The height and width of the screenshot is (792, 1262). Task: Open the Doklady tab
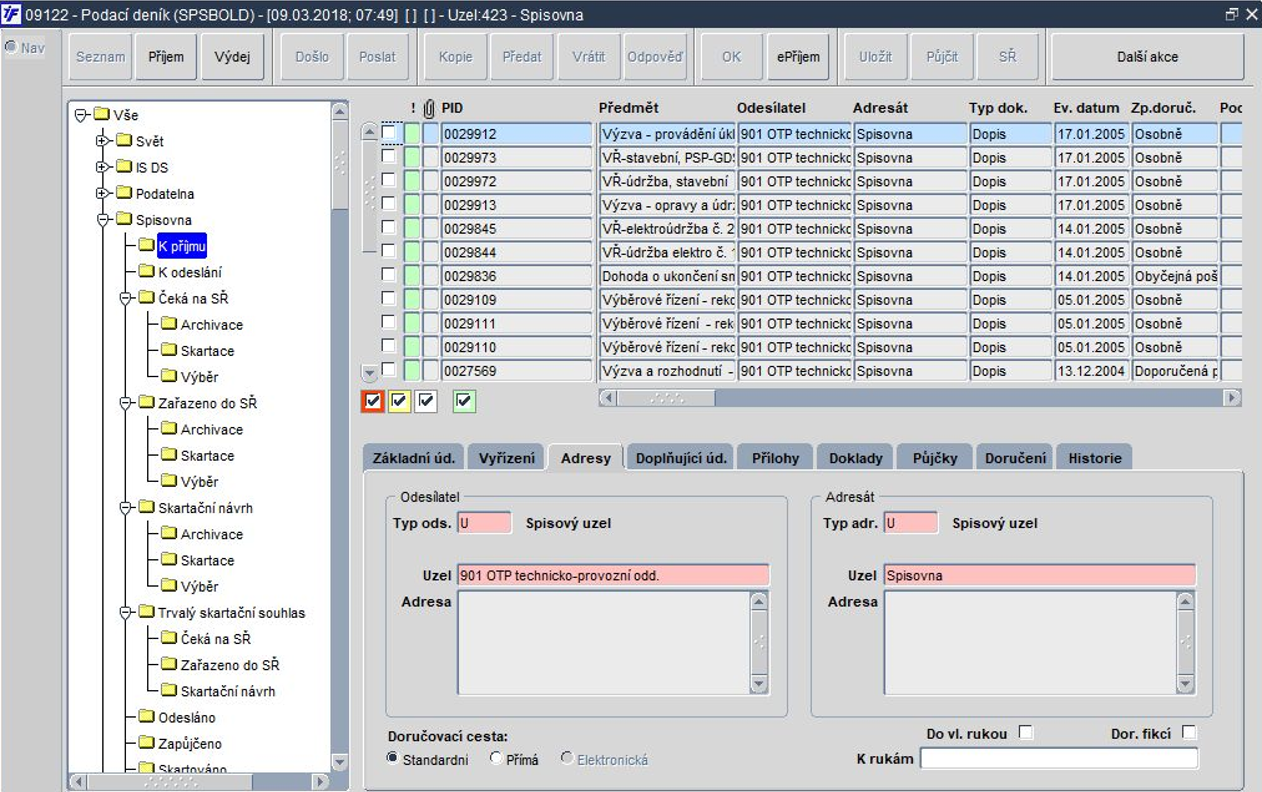[x=856, y=458]
